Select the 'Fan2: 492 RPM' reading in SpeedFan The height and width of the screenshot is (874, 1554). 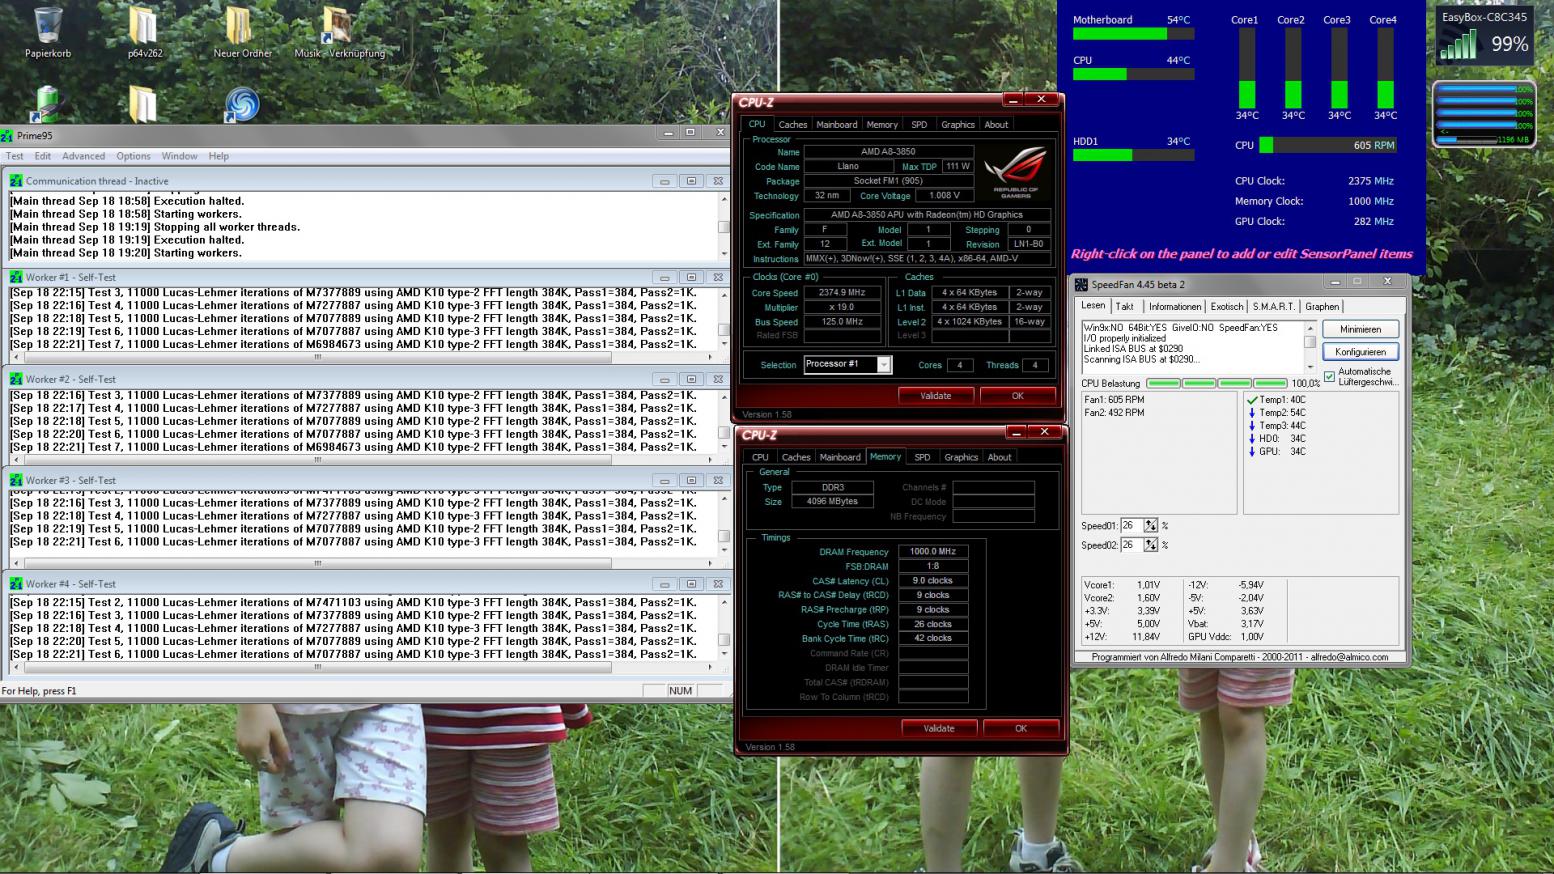click(x=1114, y=412)
